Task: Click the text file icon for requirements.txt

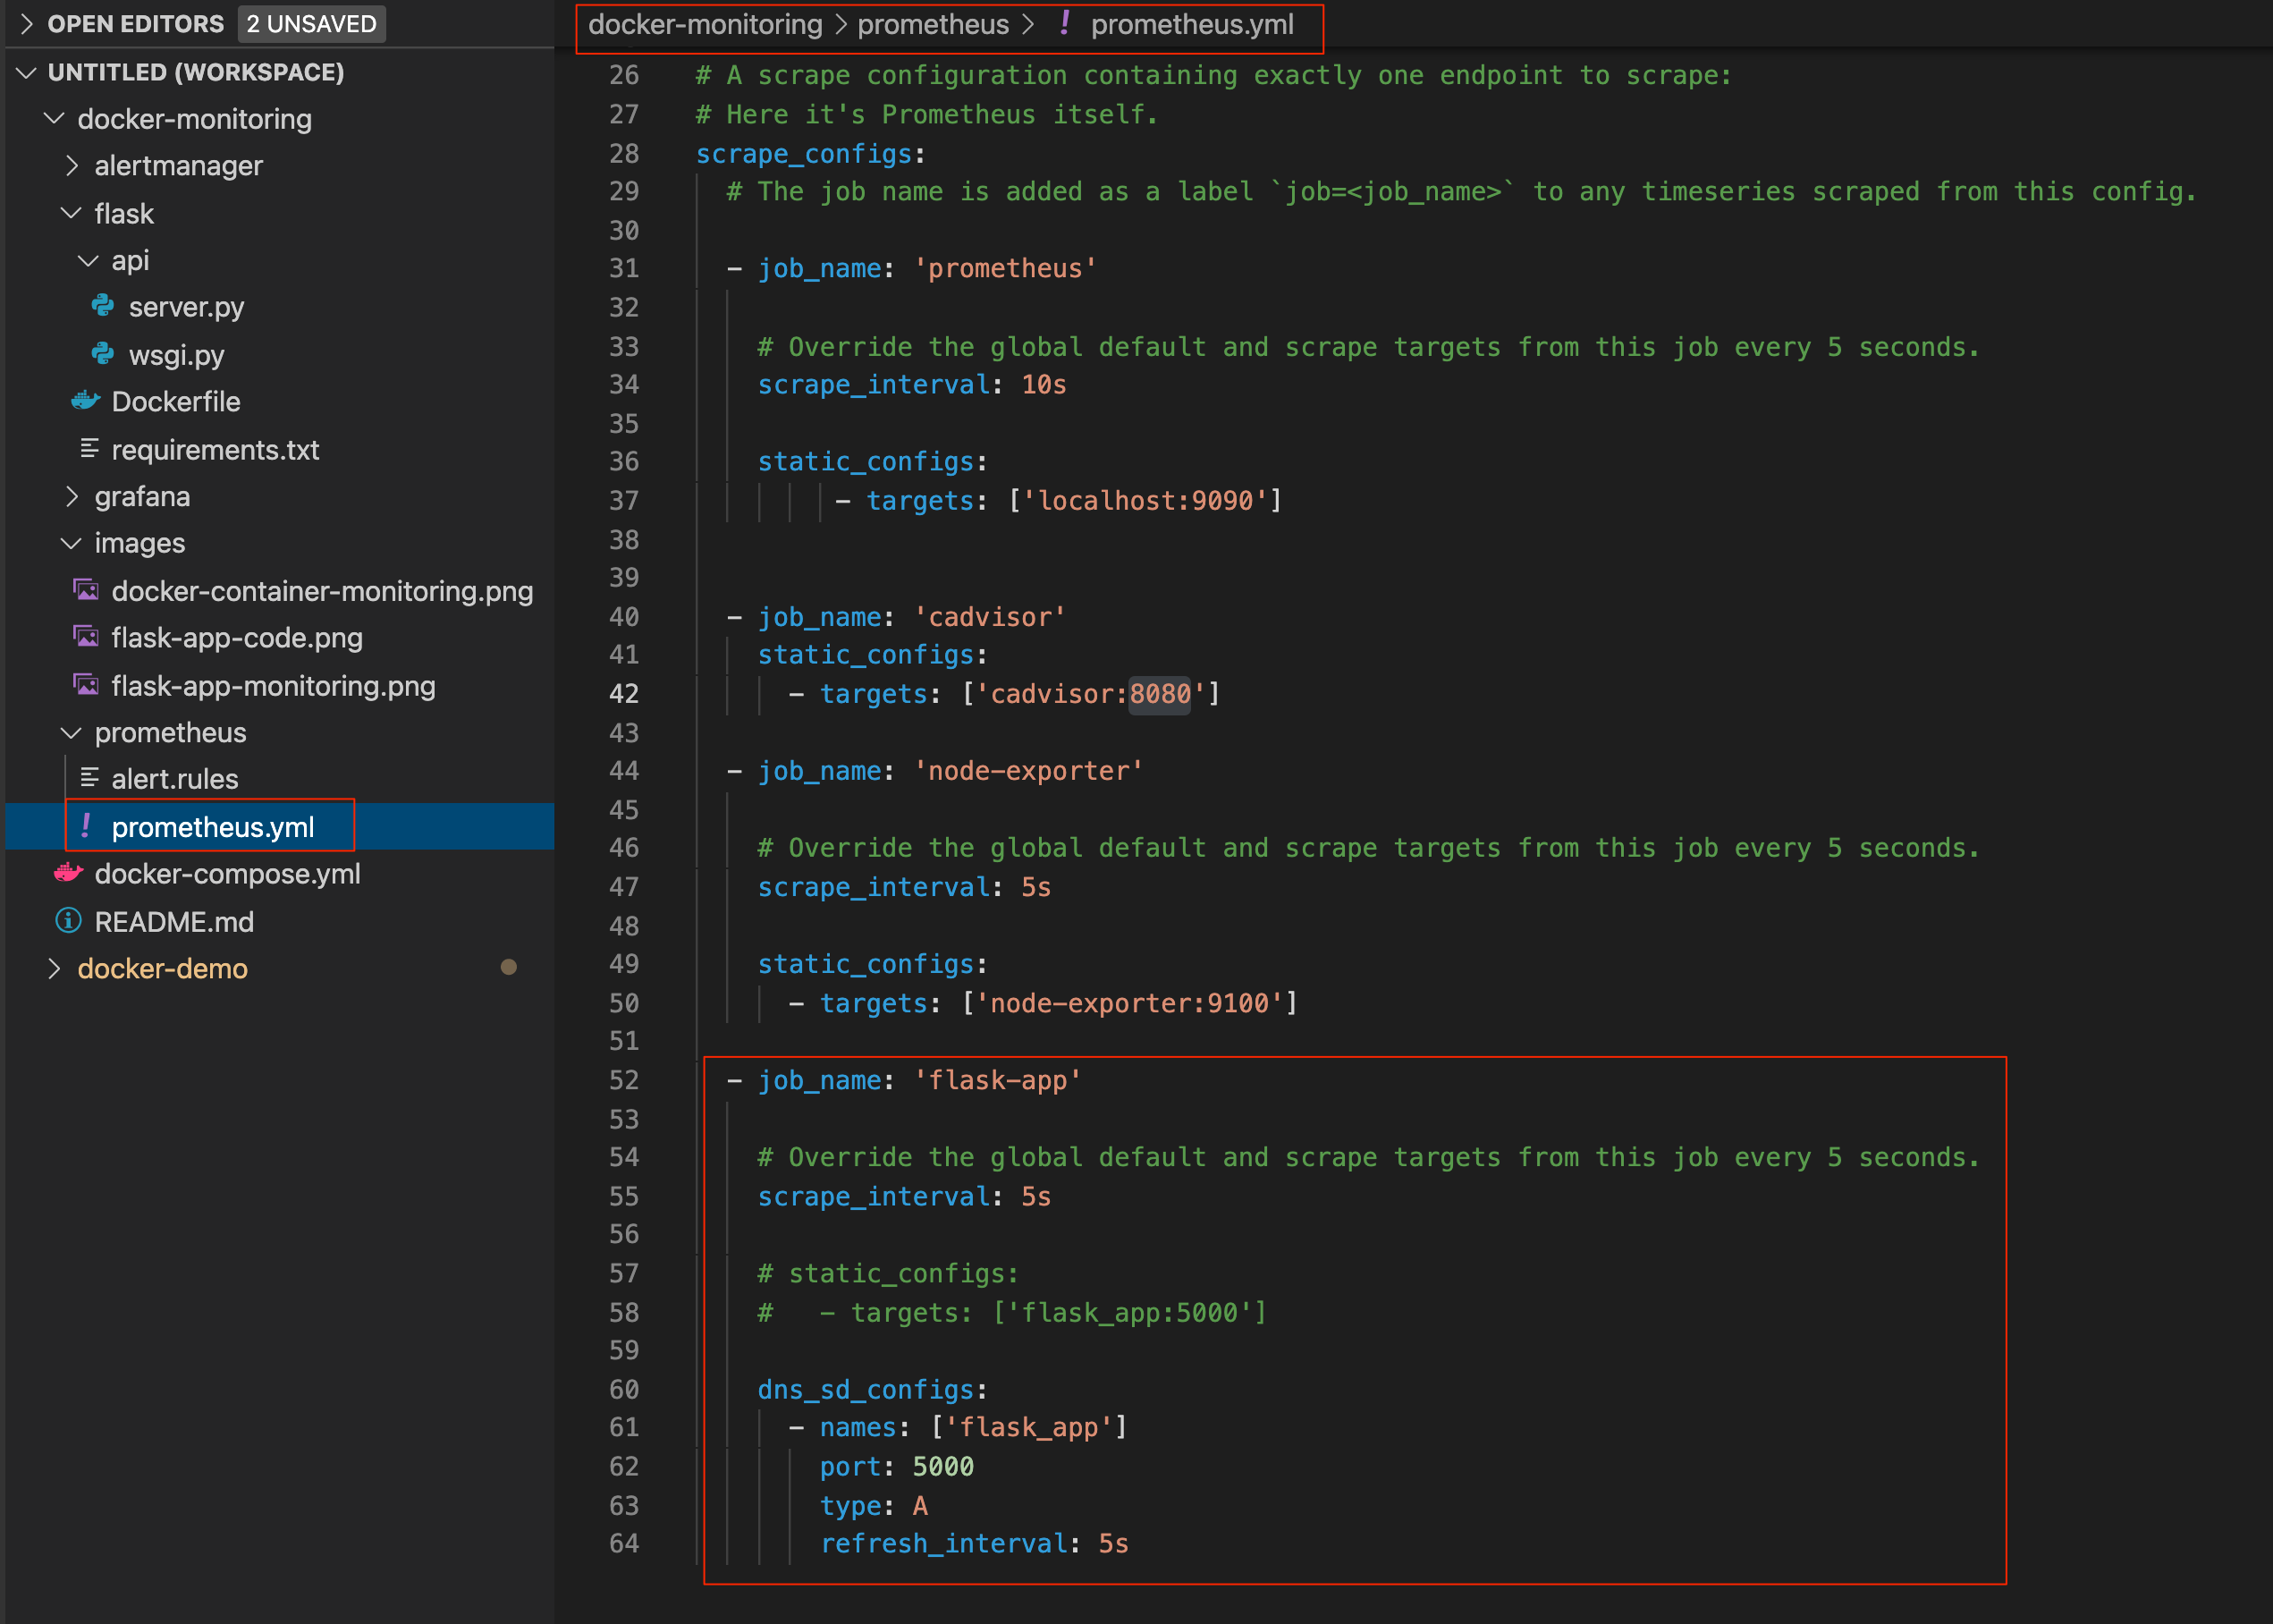Action: pos(89,449)
